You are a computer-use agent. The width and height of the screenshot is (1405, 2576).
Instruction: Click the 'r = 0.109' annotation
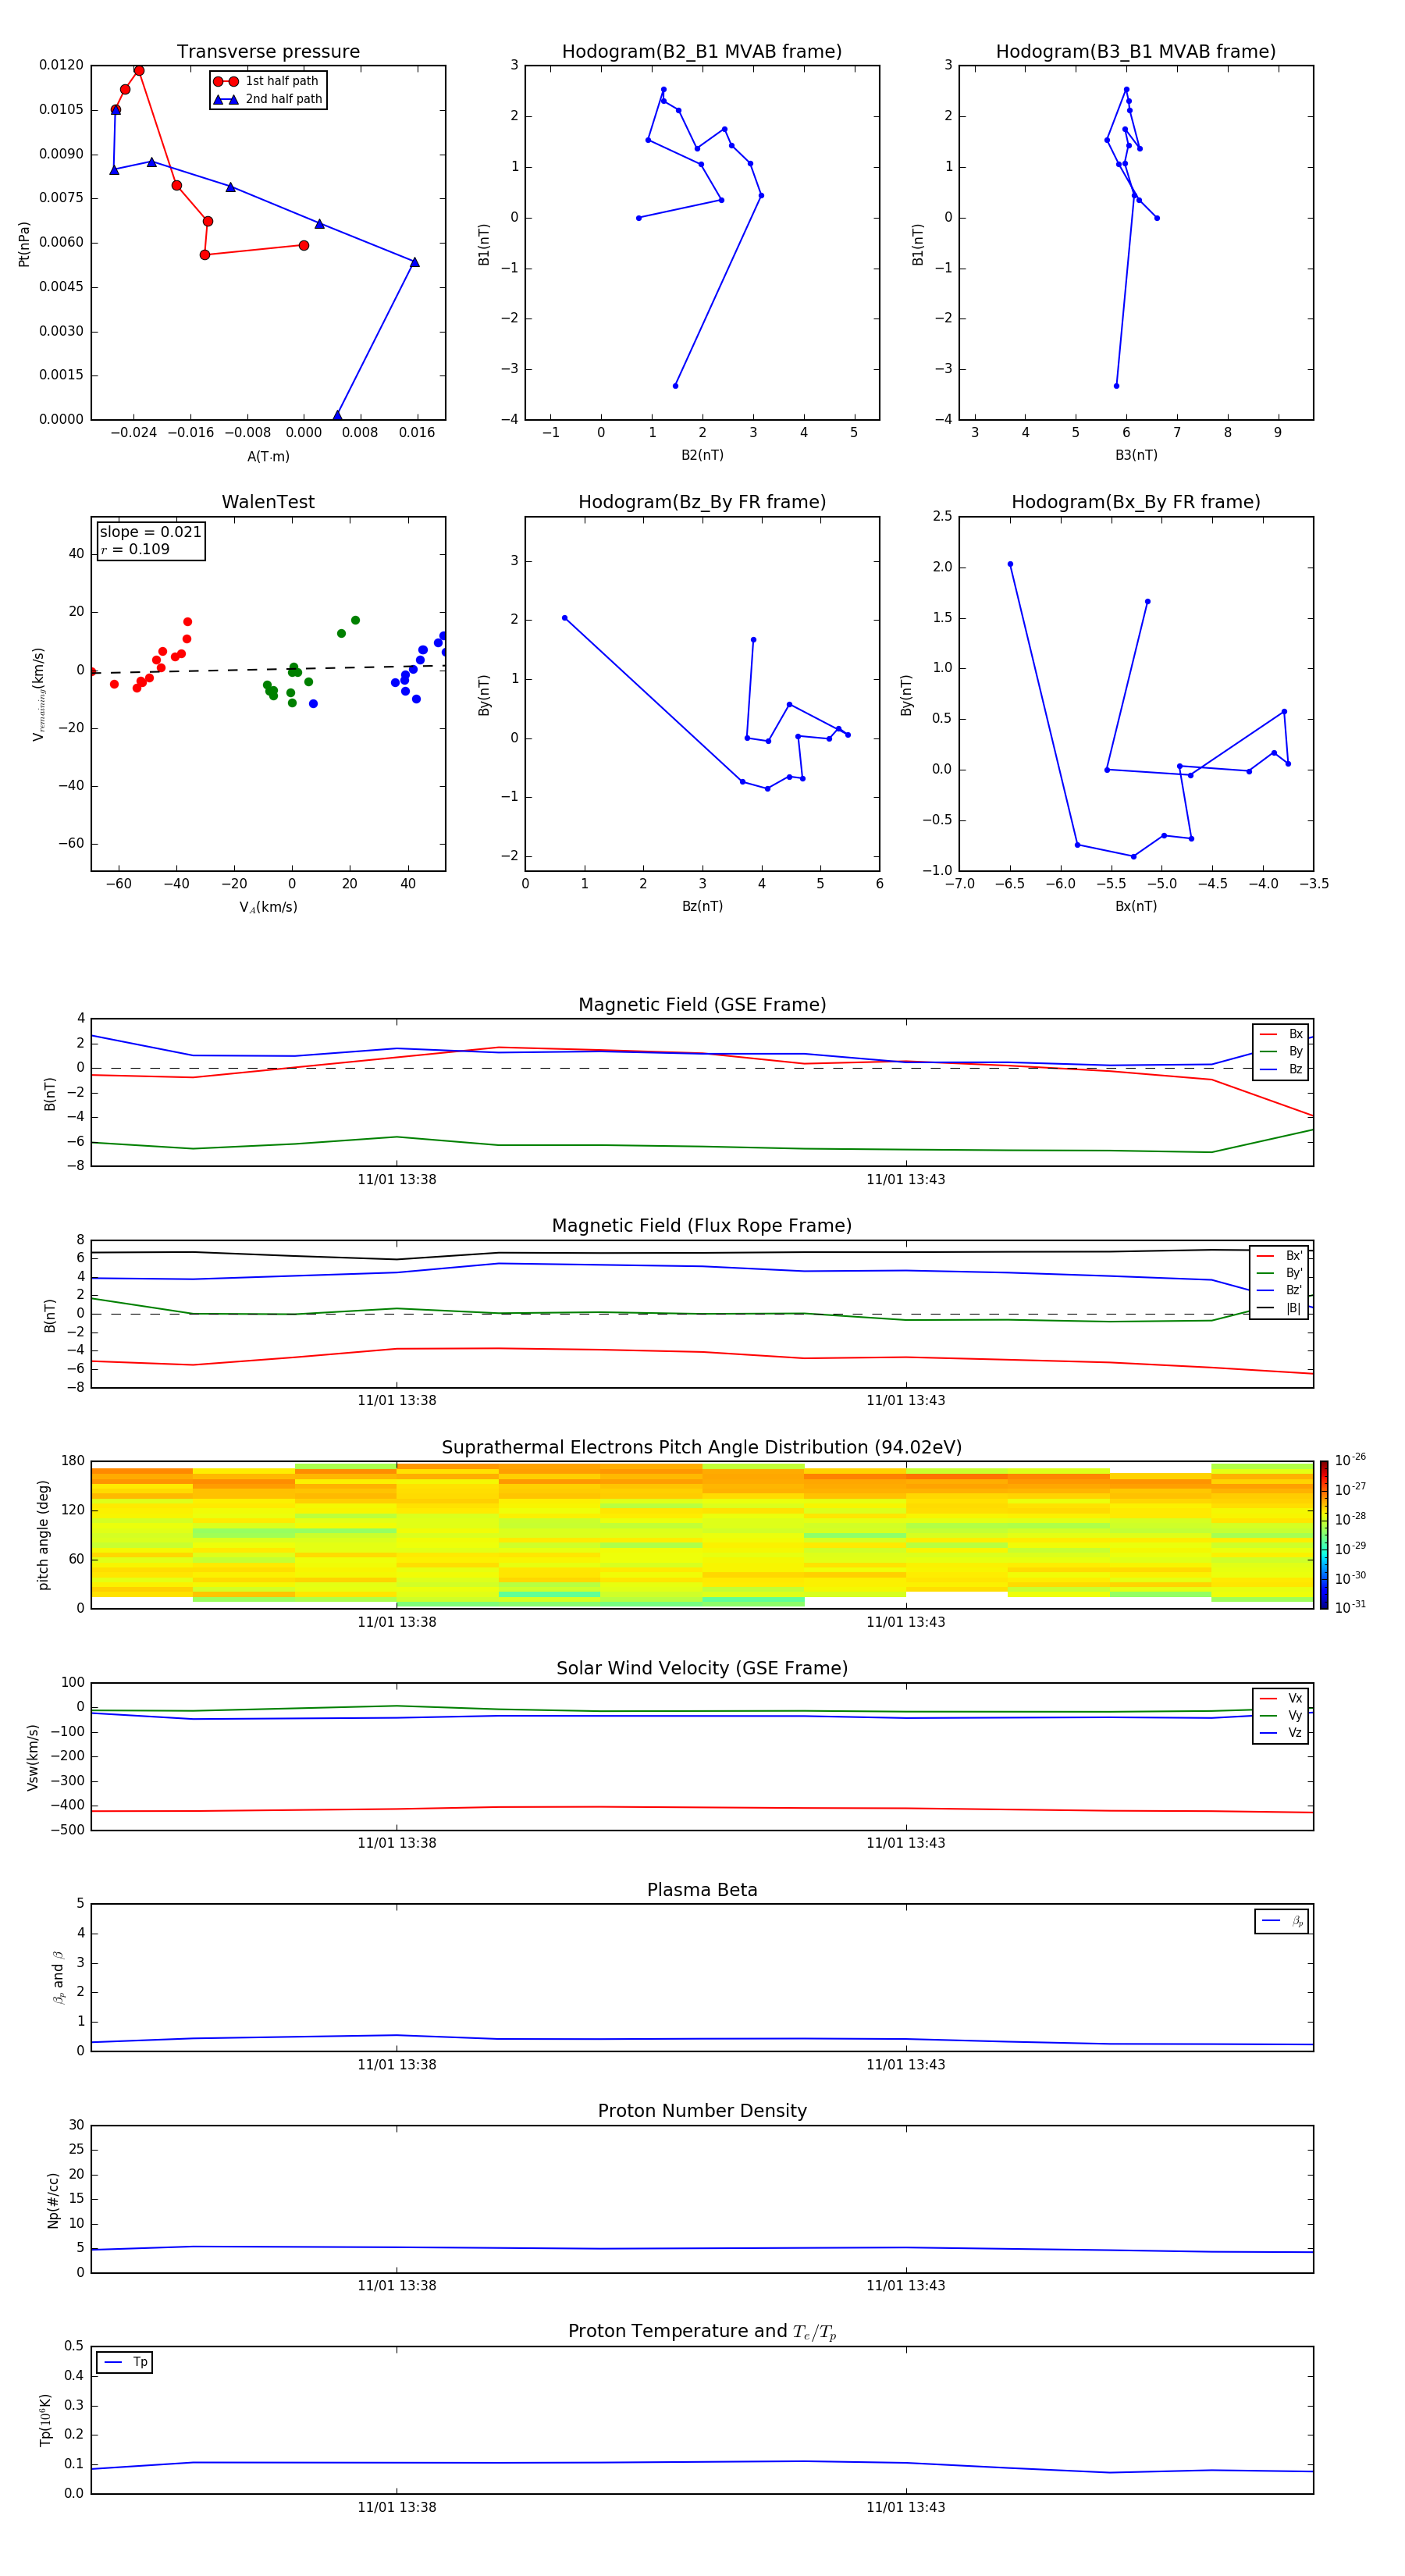[x=135, y=549]
